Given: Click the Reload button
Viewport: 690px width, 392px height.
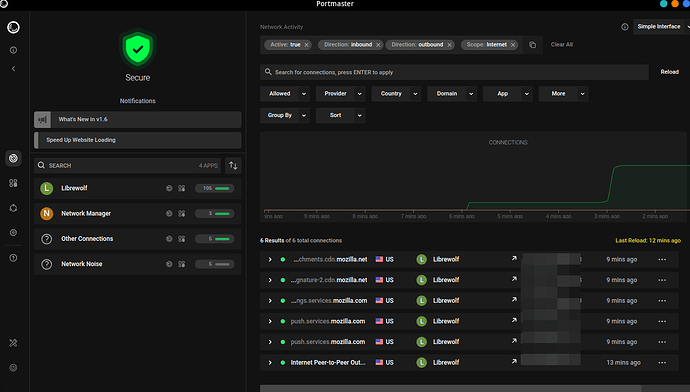Looking at the screenshot, I should (669, 72).
